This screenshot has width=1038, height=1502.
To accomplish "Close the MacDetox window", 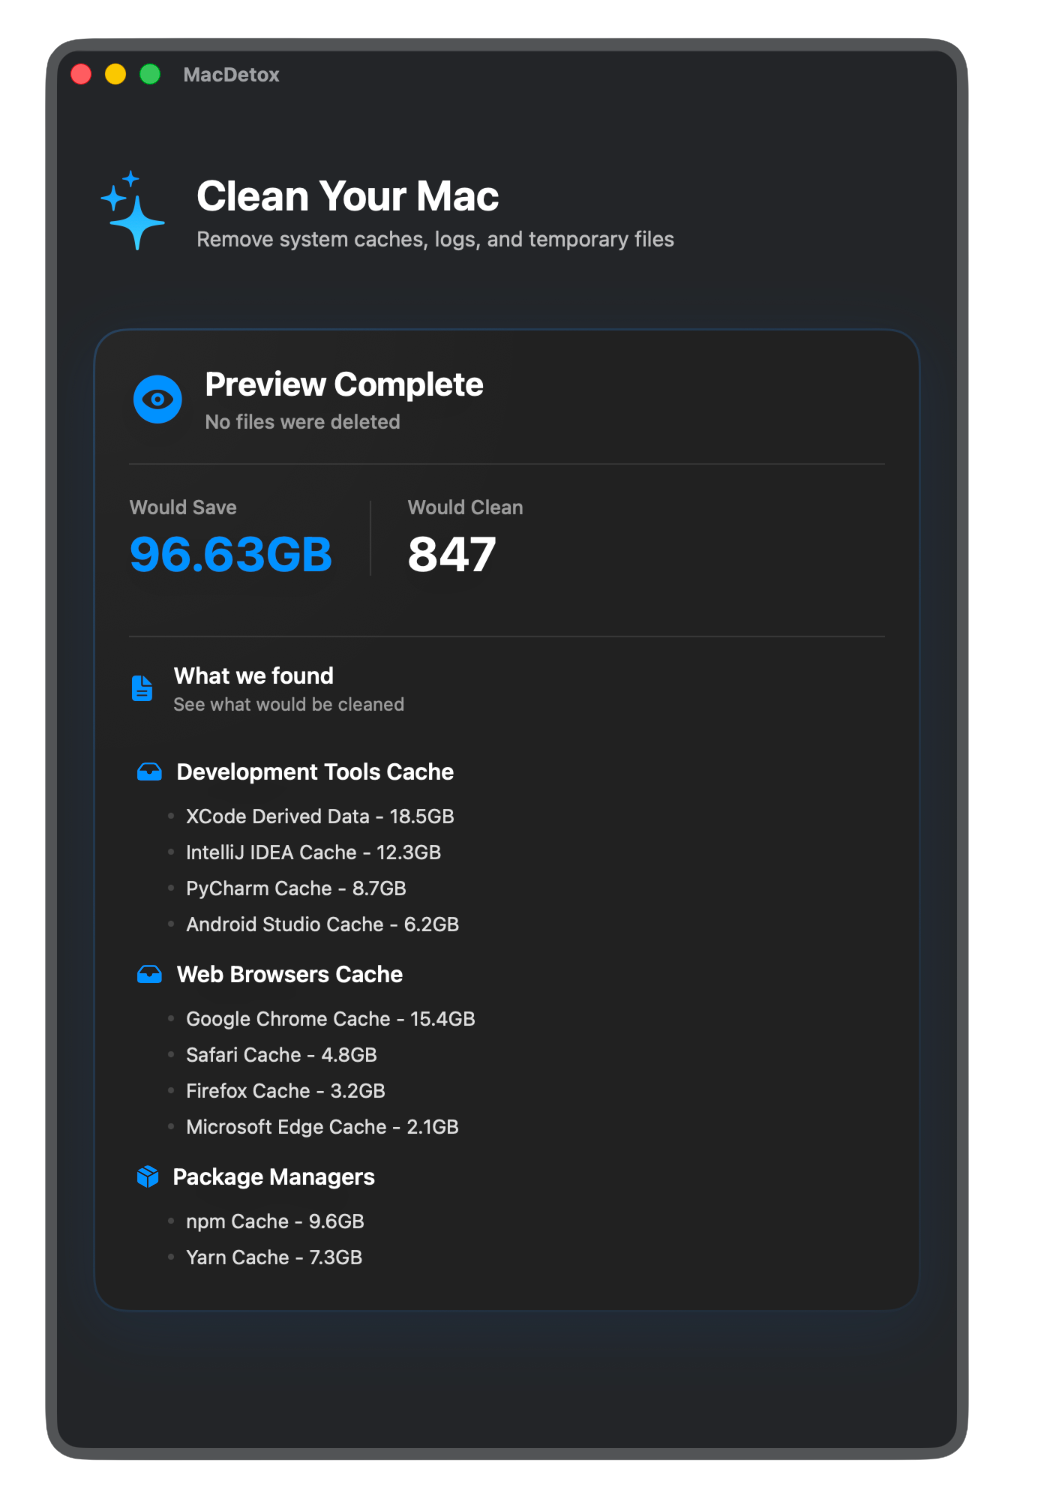I will pos(82,75).
